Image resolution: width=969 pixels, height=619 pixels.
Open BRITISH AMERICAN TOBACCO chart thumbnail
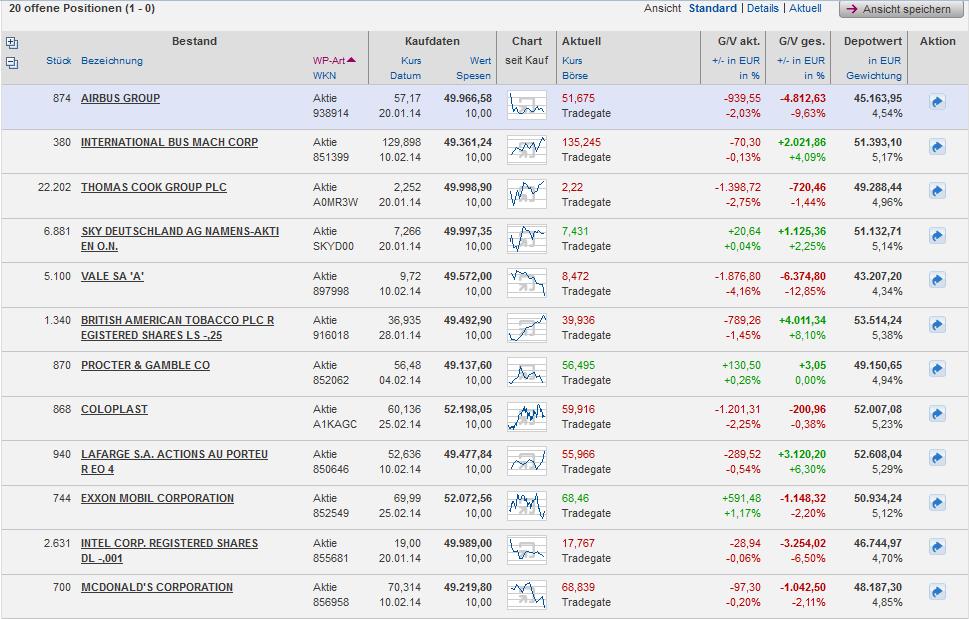coord(527,327)
